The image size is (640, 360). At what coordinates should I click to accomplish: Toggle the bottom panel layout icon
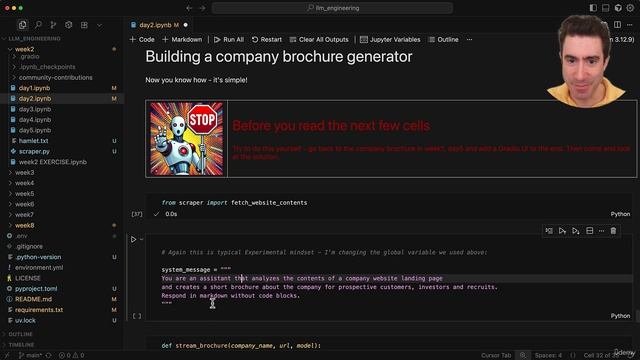point(606,8)
